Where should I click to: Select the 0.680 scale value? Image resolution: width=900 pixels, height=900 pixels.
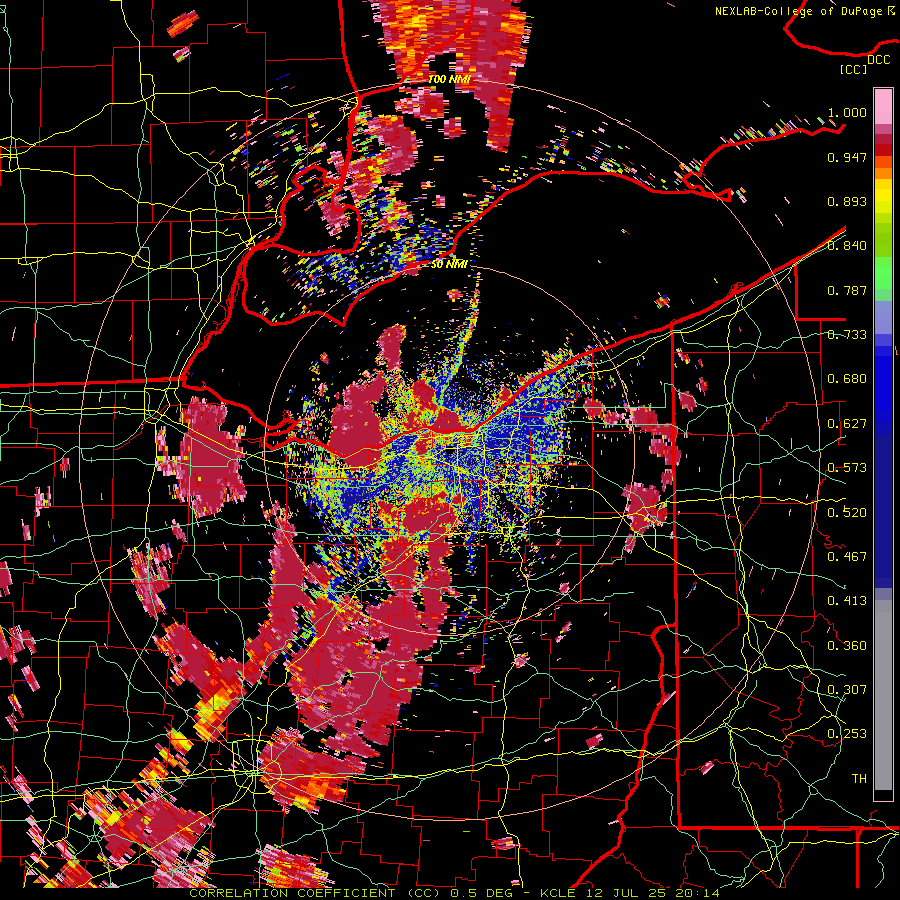847,379
